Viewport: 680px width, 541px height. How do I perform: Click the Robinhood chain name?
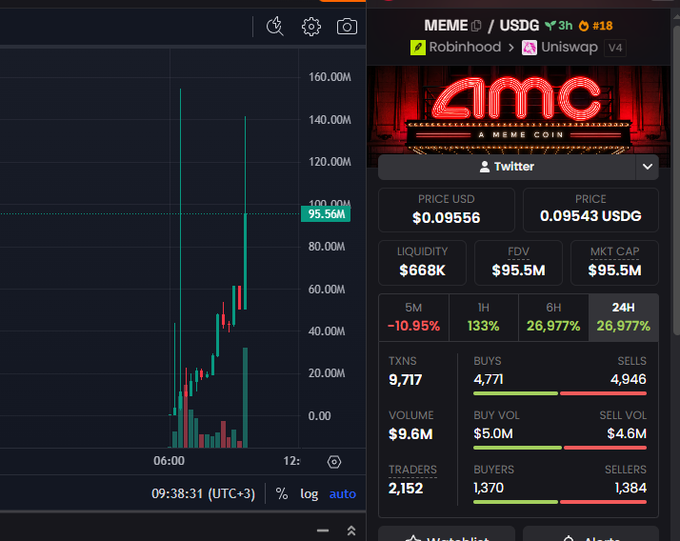(x=465, y=47)
